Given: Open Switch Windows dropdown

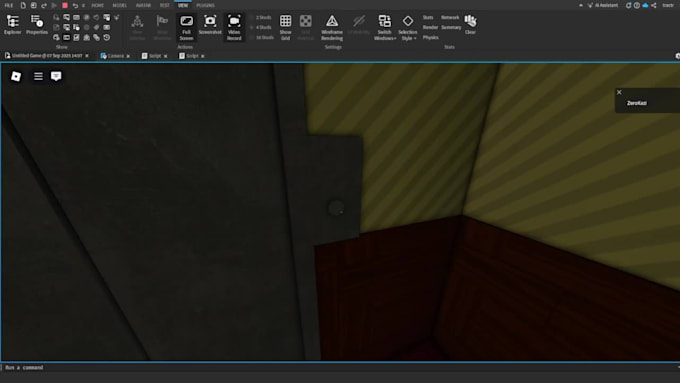Looking at the screenshot, I should 385,27.
